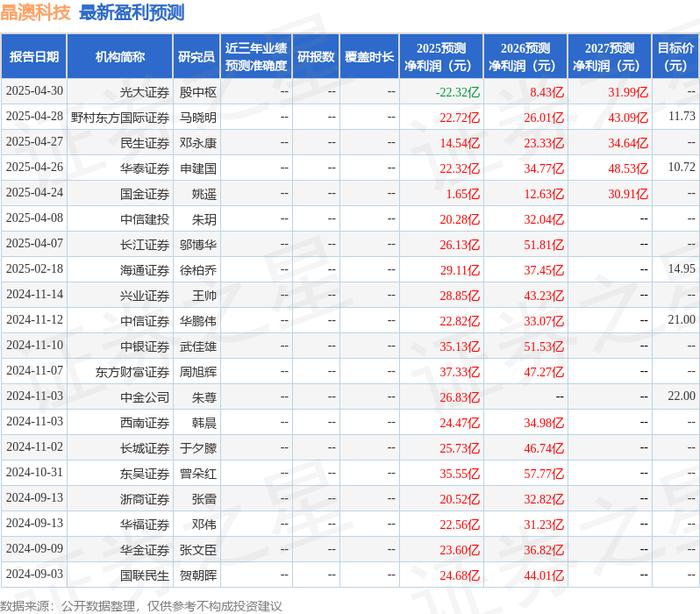Click analyst name 姚遥
700x614 pixels.
[x=204, y=194]
